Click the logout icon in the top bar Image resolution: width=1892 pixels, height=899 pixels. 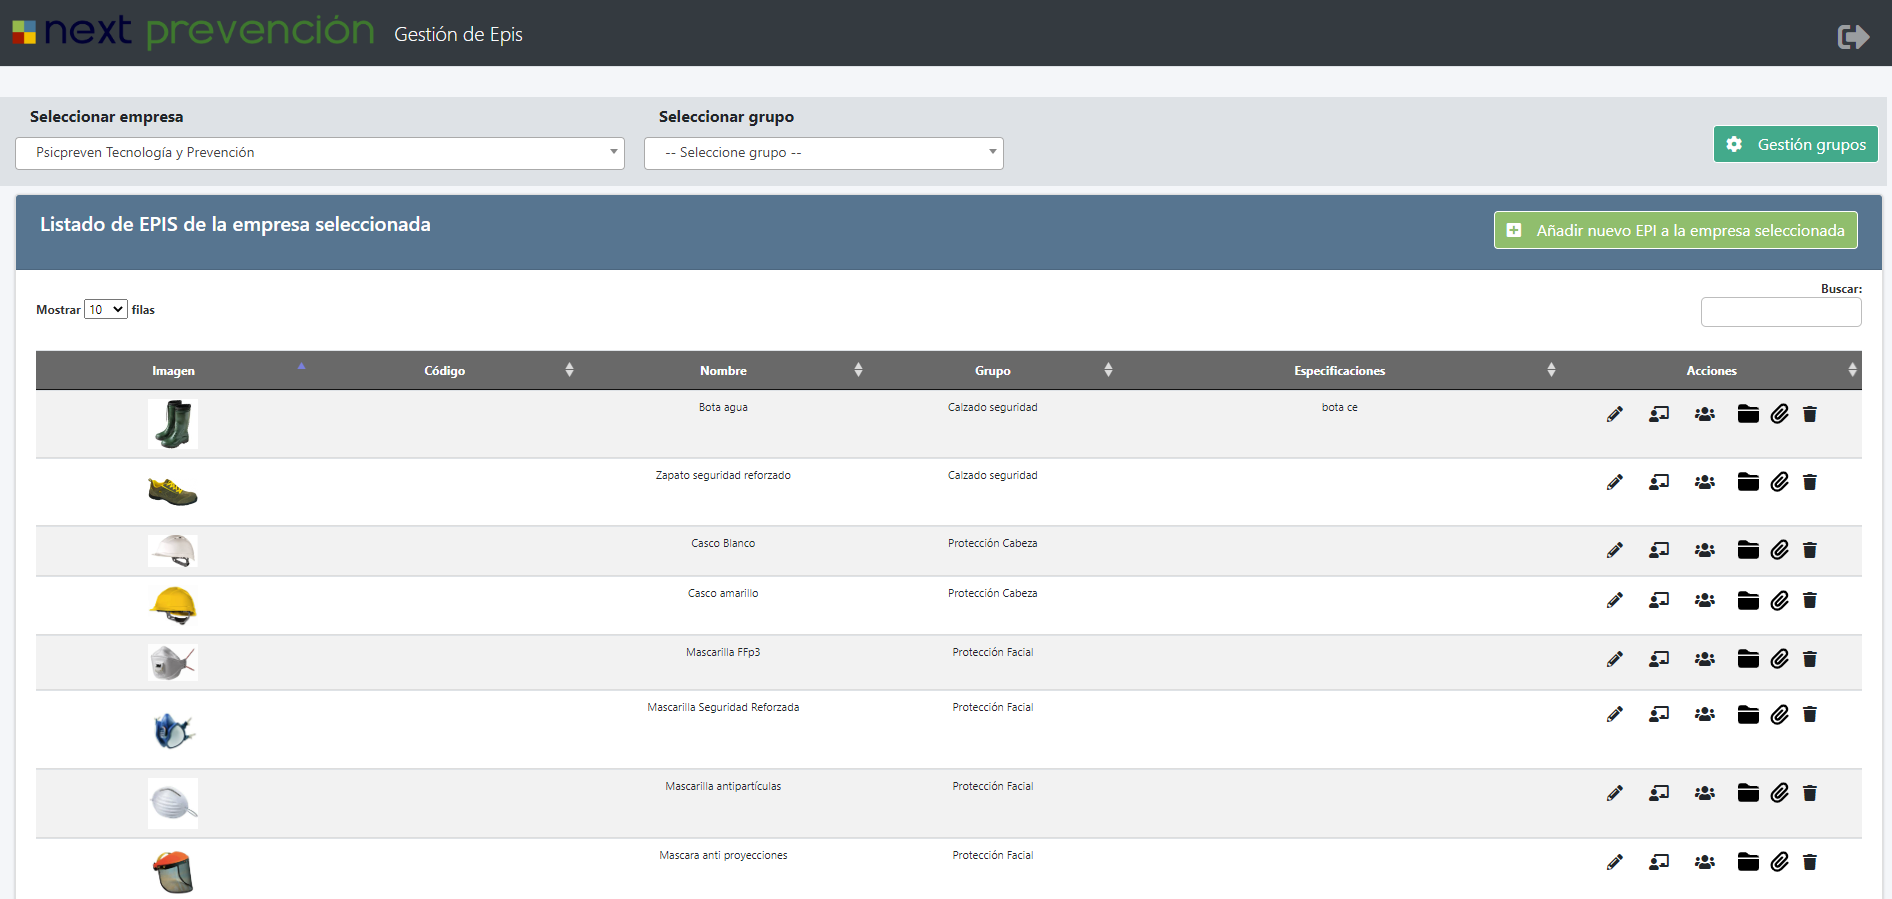1853,37
